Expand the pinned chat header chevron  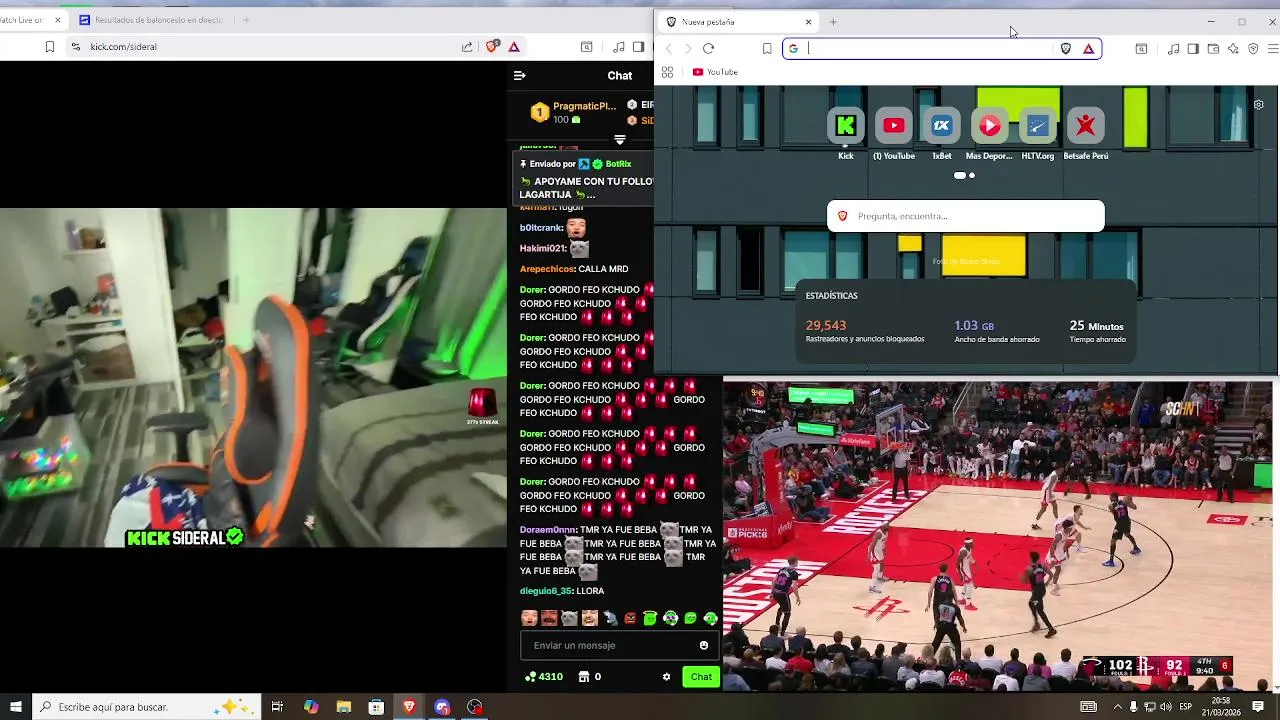coord(620,139)
